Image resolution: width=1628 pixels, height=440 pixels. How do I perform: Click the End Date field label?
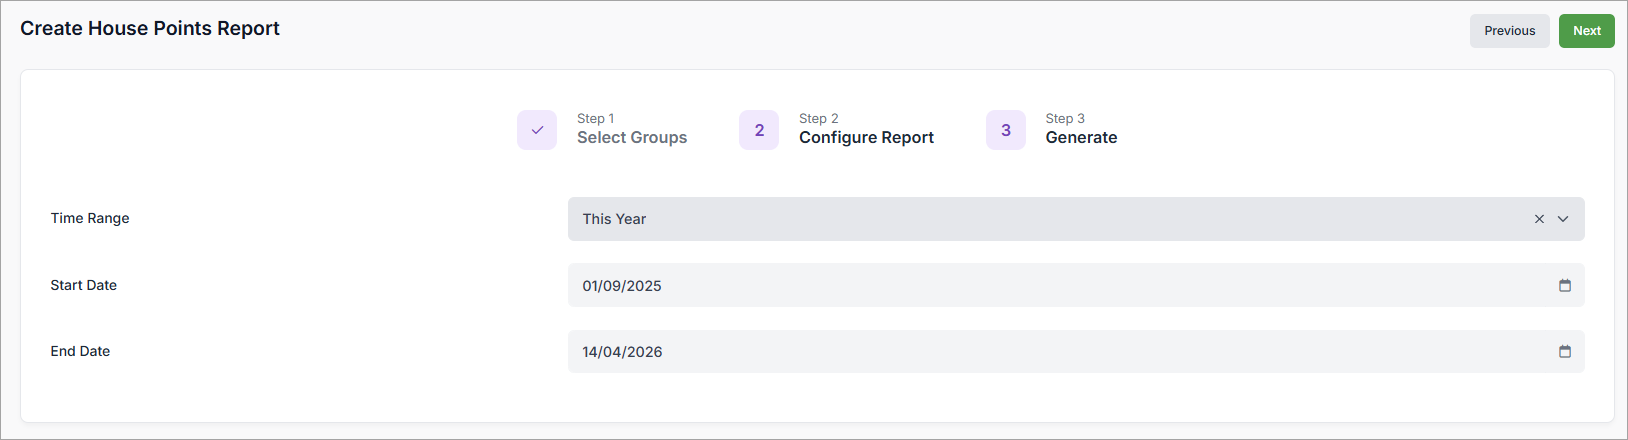pyautogui.click(x=80, y=351)
